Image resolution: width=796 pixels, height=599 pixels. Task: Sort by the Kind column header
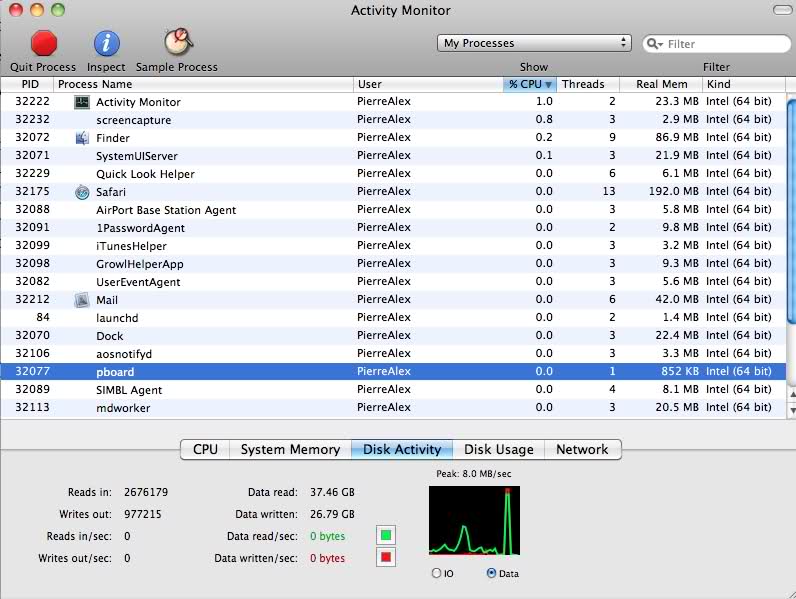(744, 84)
